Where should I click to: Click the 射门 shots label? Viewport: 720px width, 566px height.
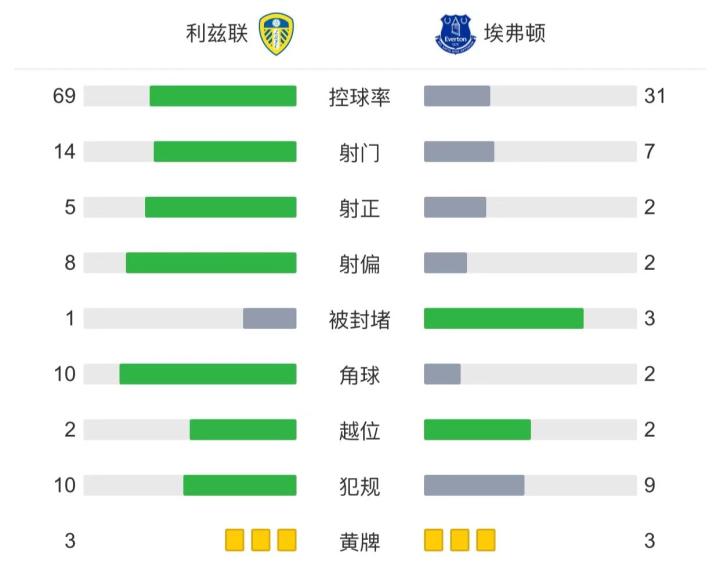pos(360,153)
